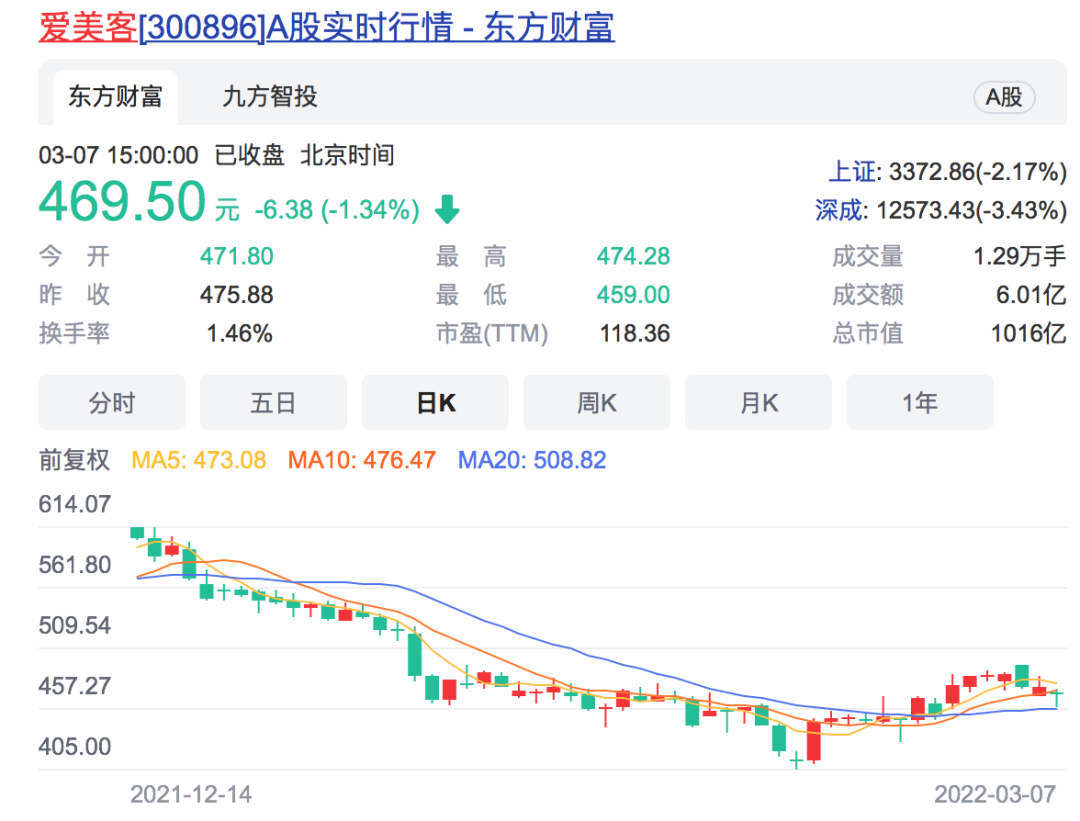1080x821 pixels.
Task: Switch to the 周K weekly chart
Action: coord(596,401)
